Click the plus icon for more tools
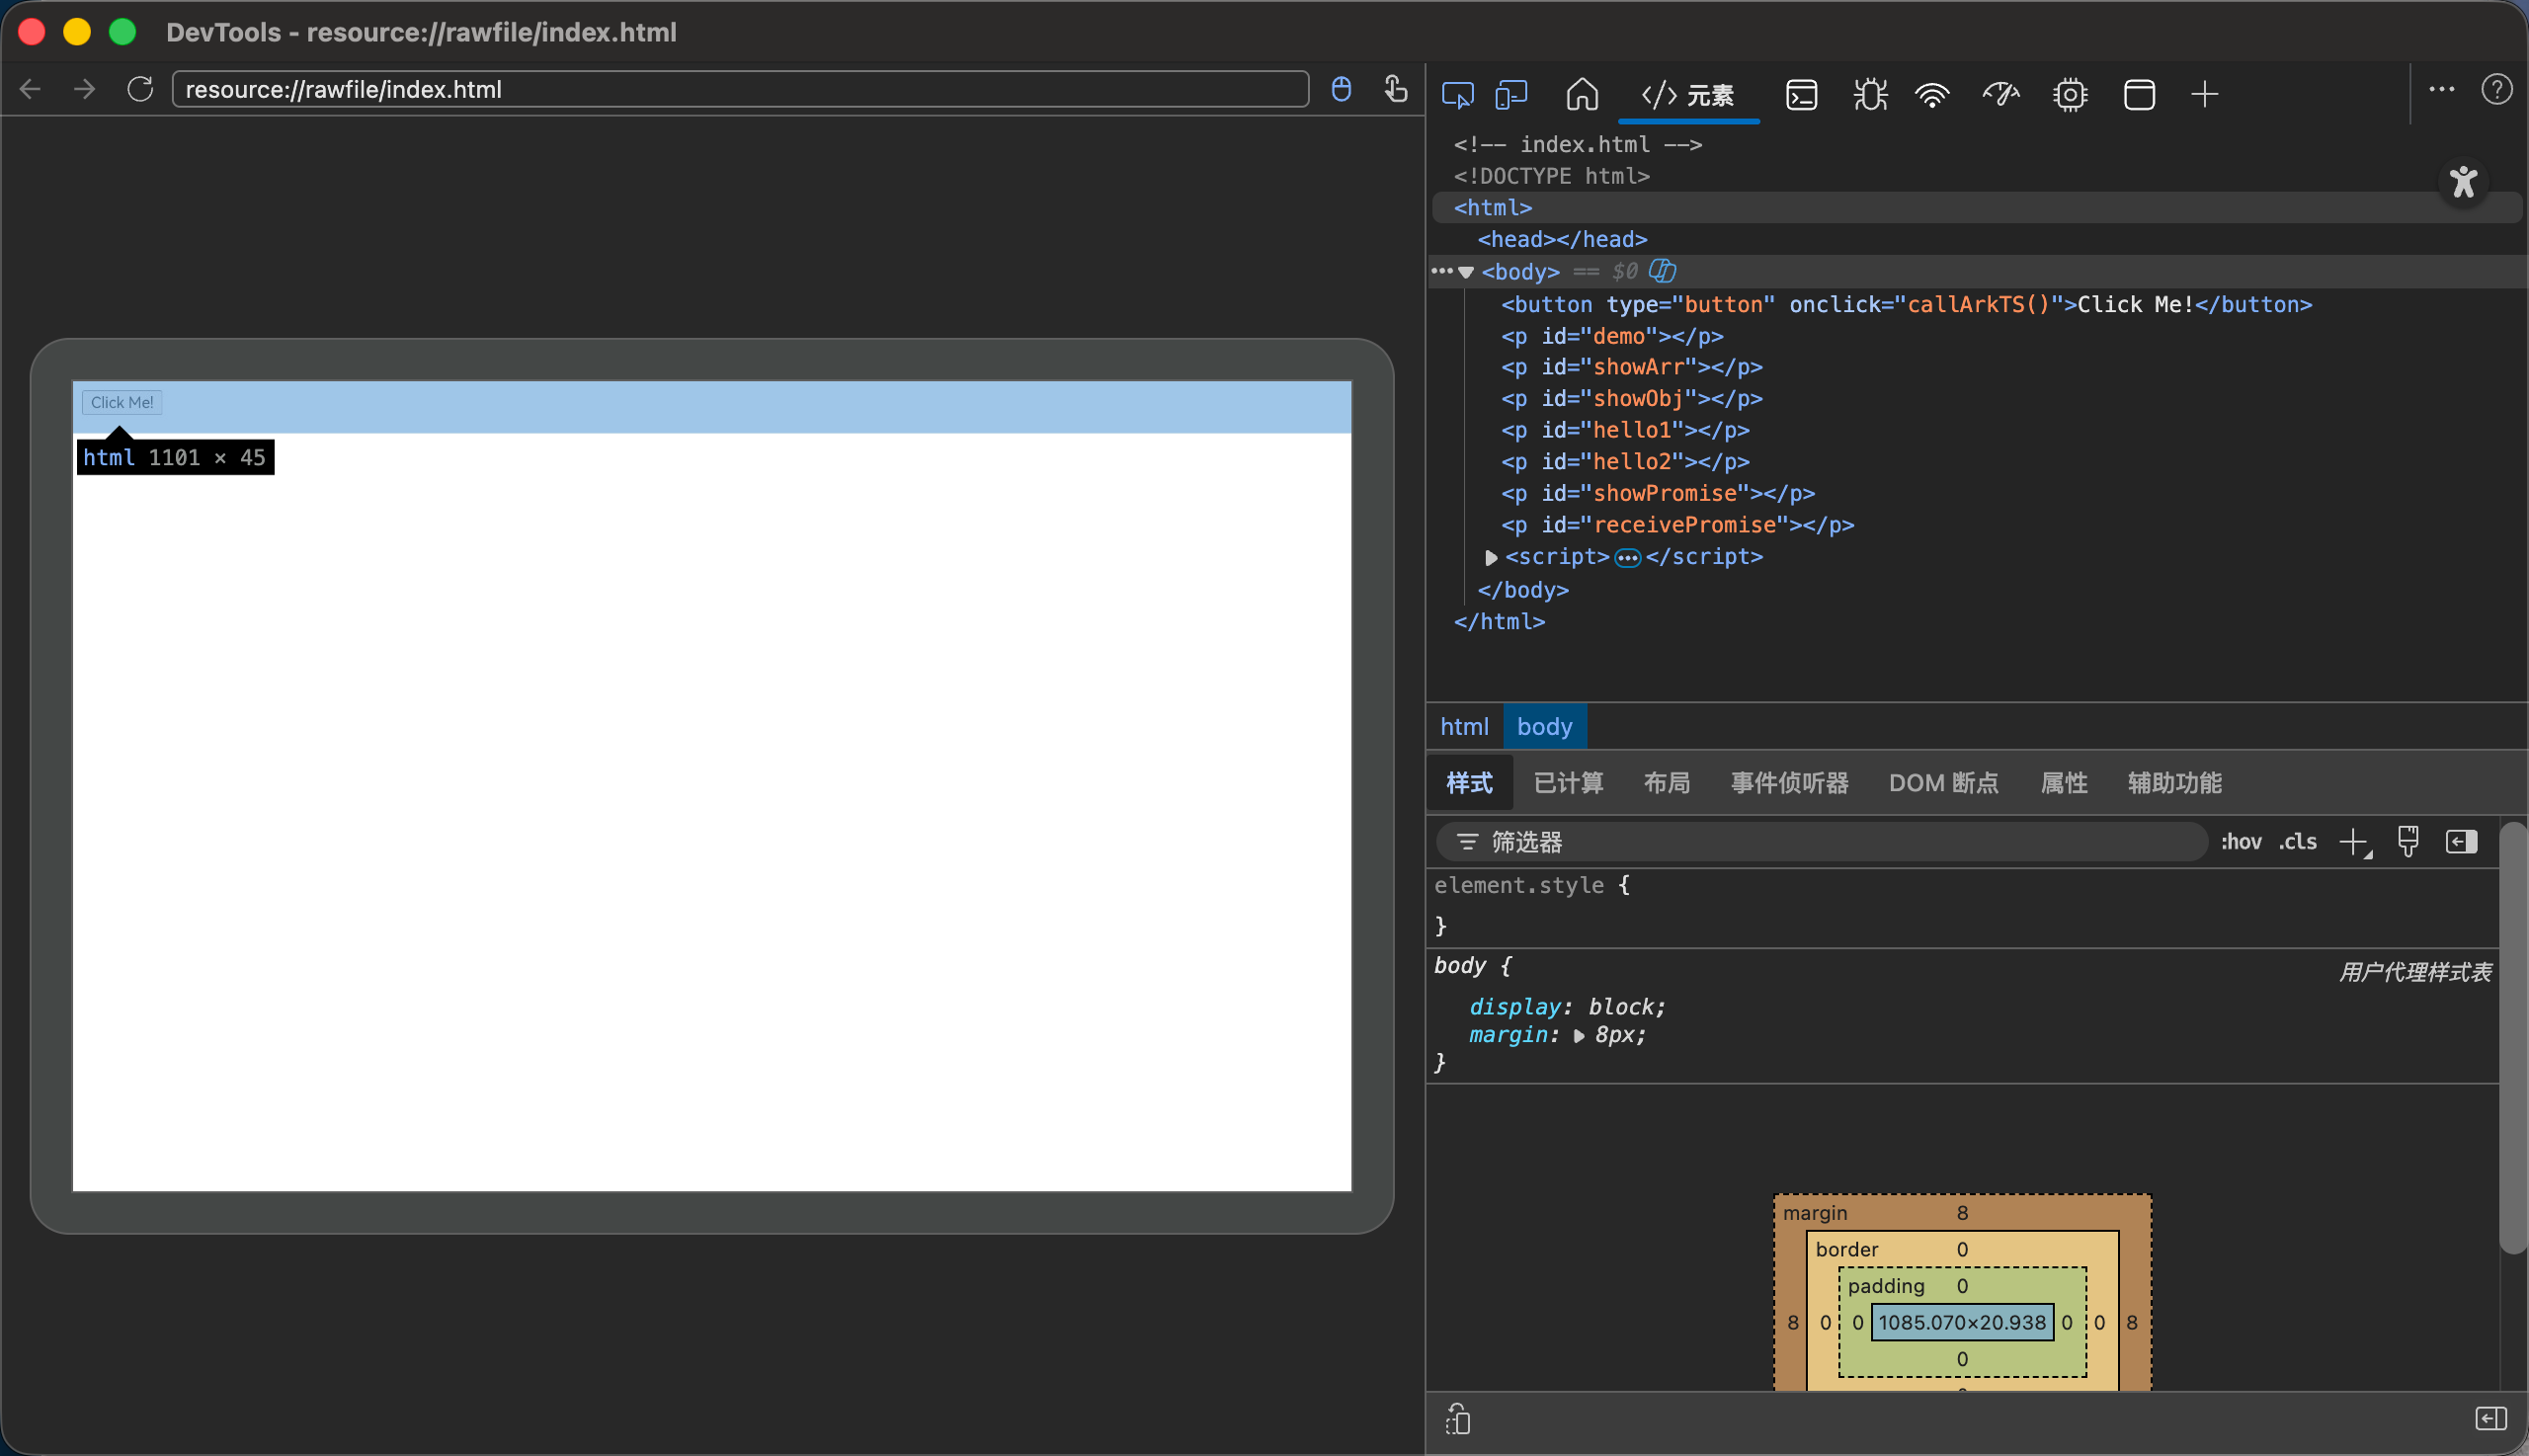Viewport: 2529px width, 1456px height. click(2204, 95)
